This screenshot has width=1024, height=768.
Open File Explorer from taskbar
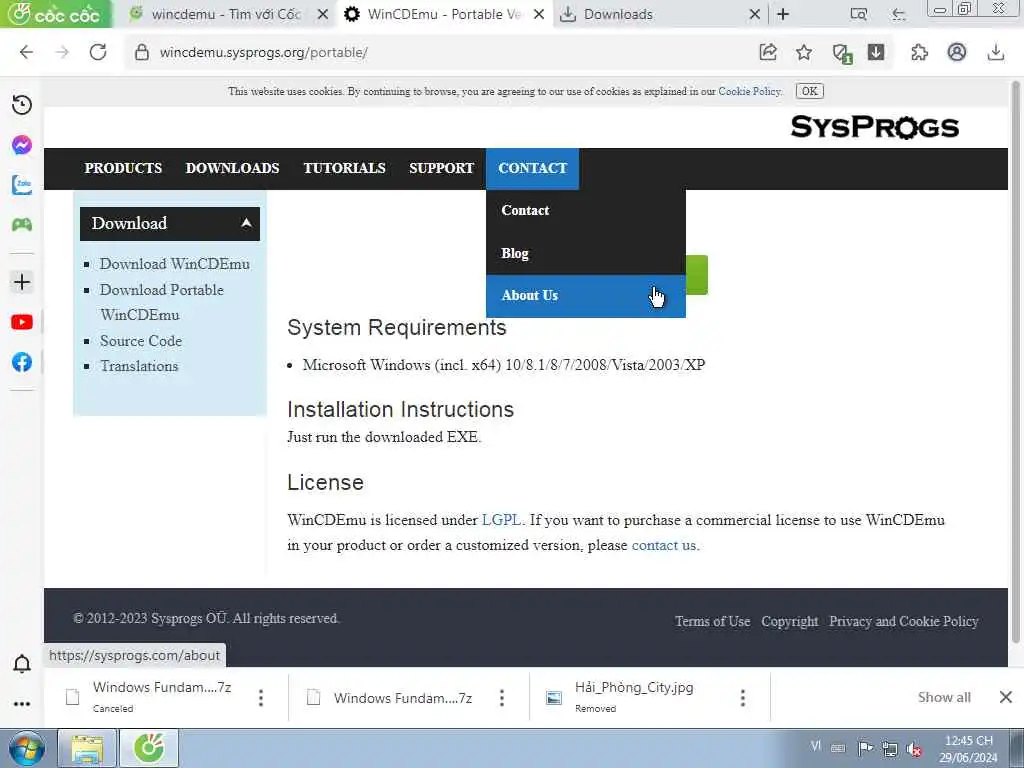(87, 748)
